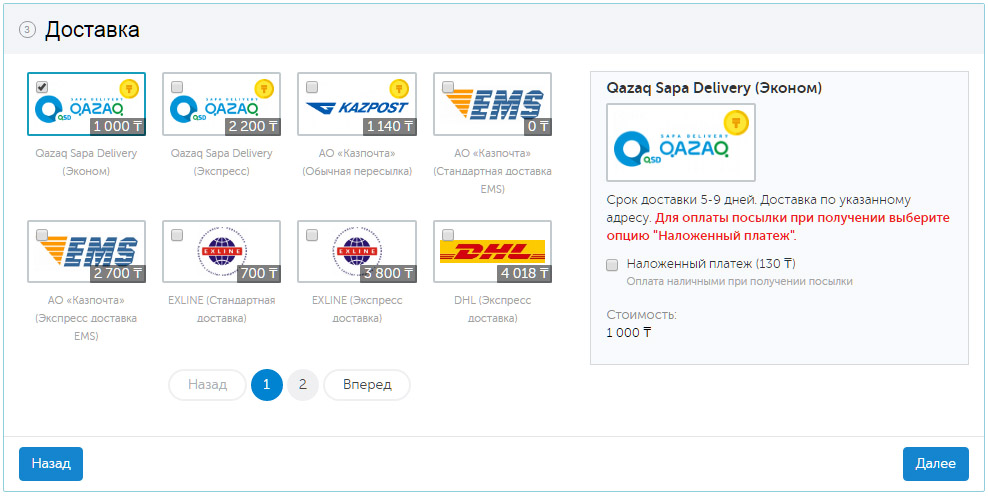Select page 1 in pagination
Screen dimensions: 988x496
(x=267, y=385)
